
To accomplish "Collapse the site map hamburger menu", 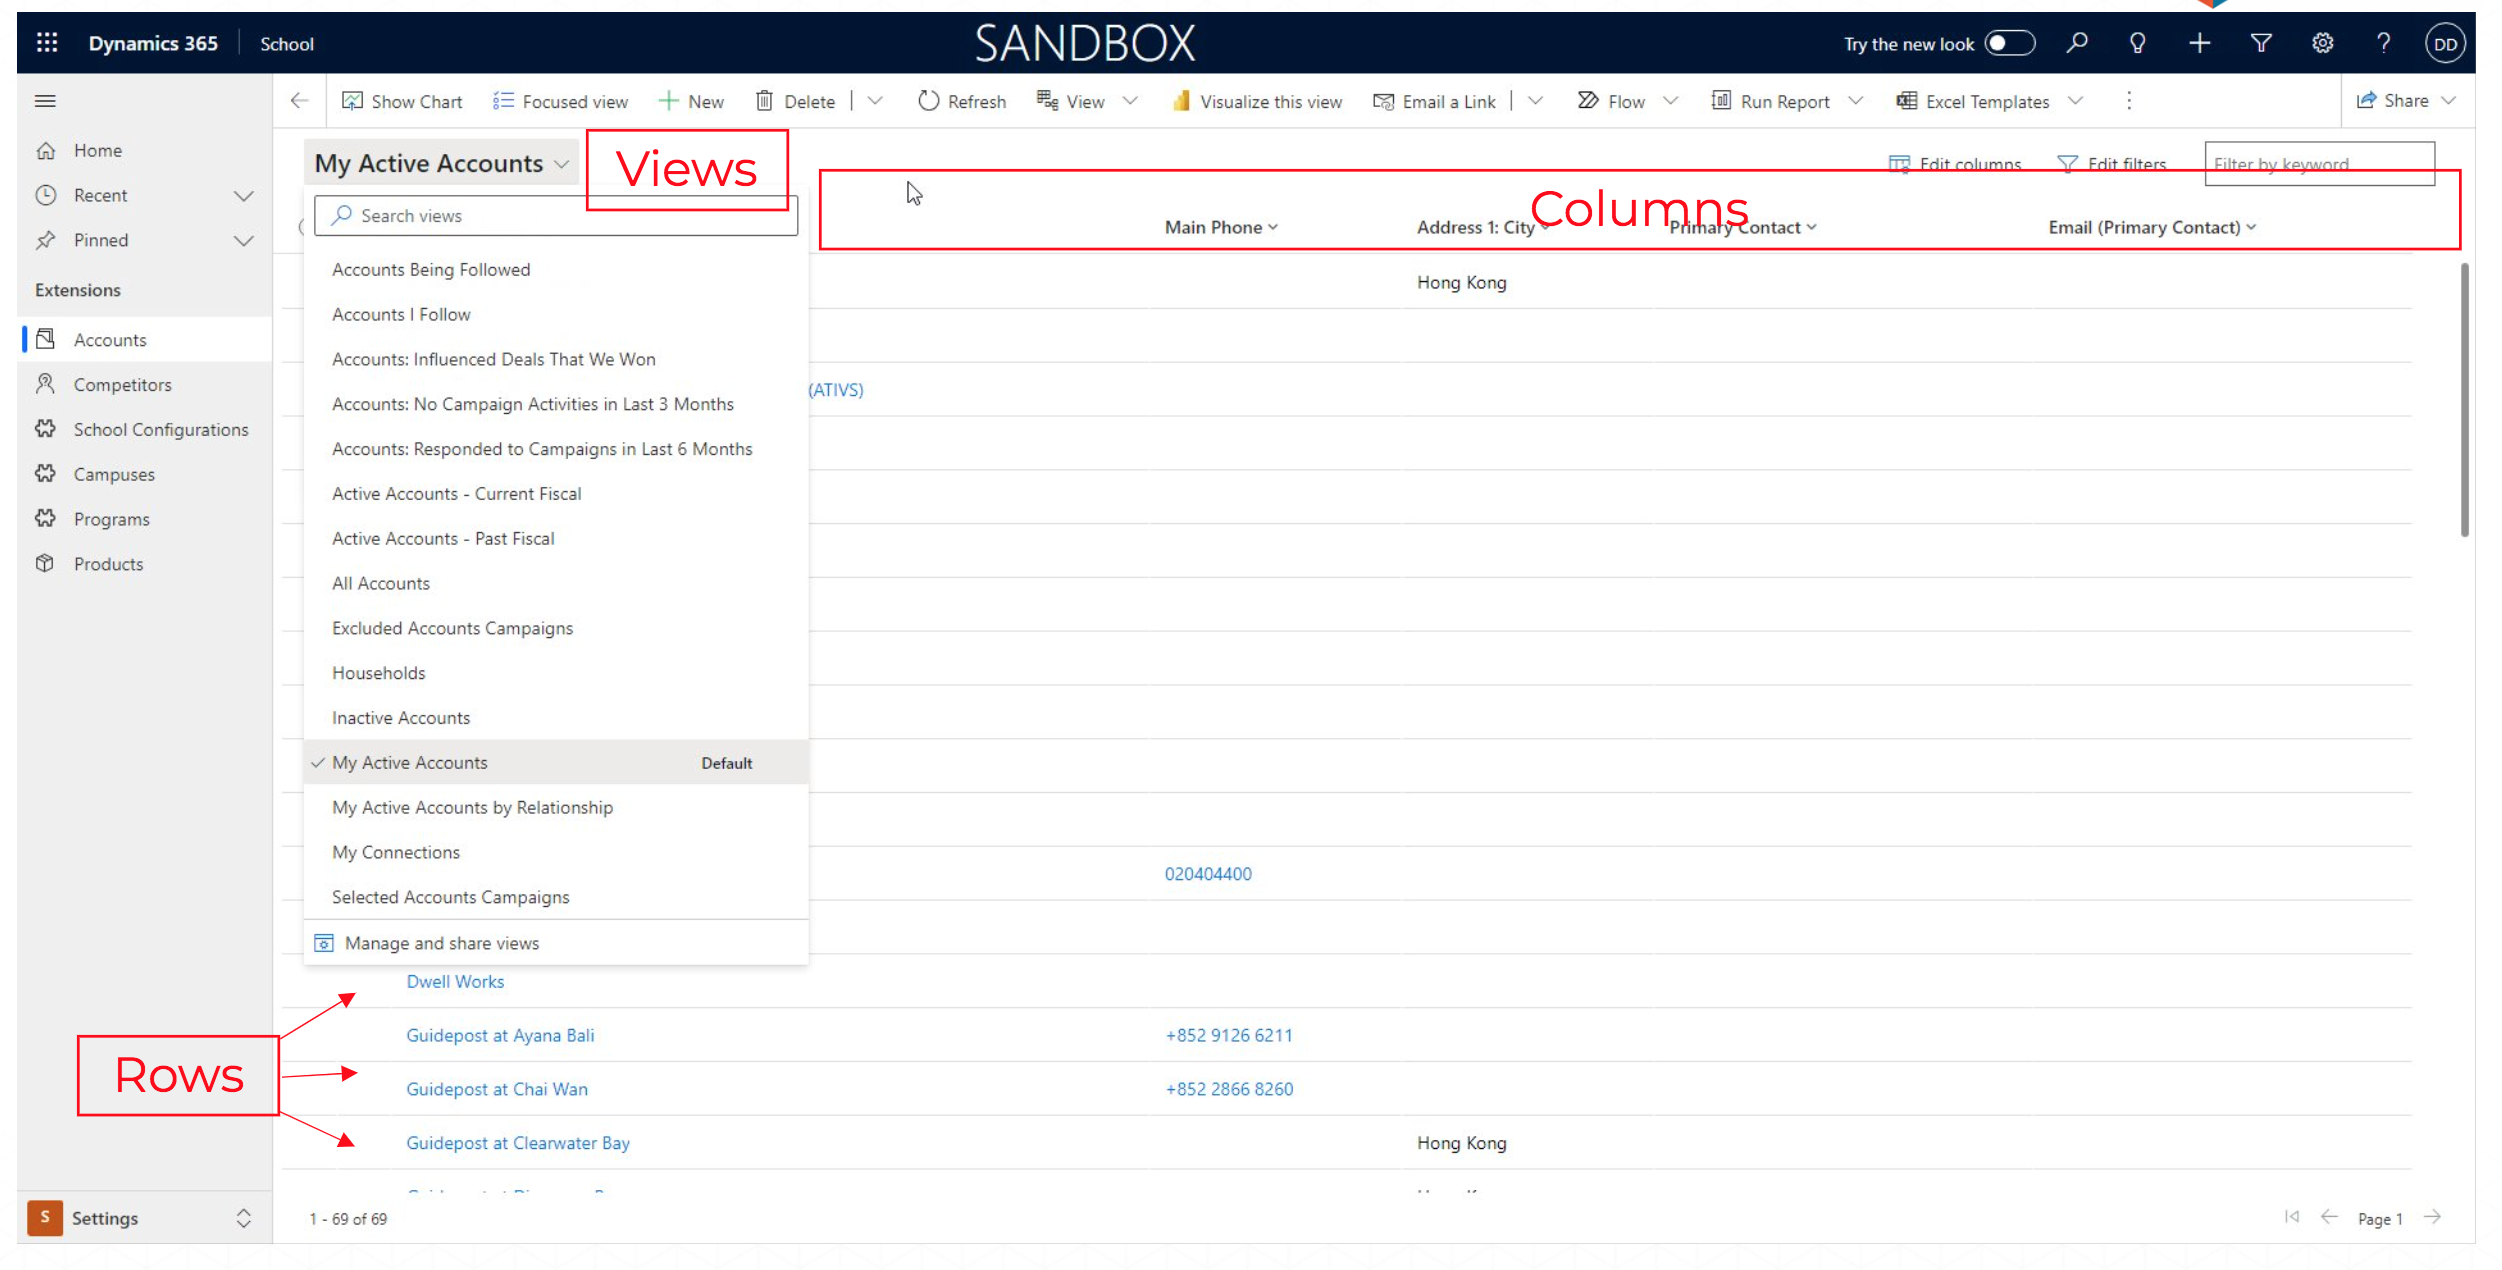I will (x=45, y=101).
